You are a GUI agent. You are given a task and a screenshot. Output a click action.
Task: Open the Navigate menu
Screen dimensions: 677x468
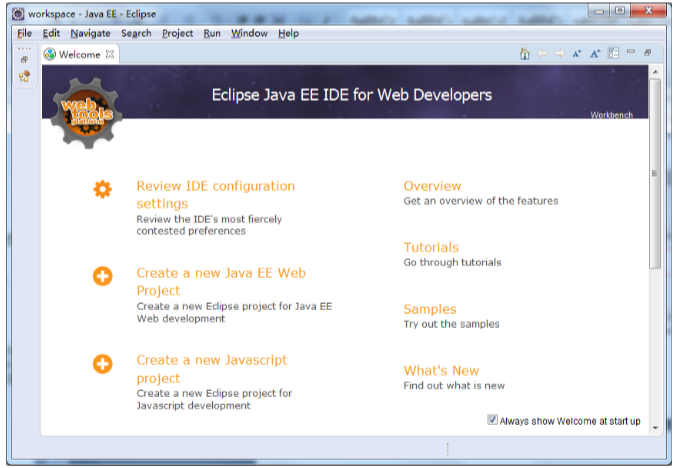tap(90, 33)
